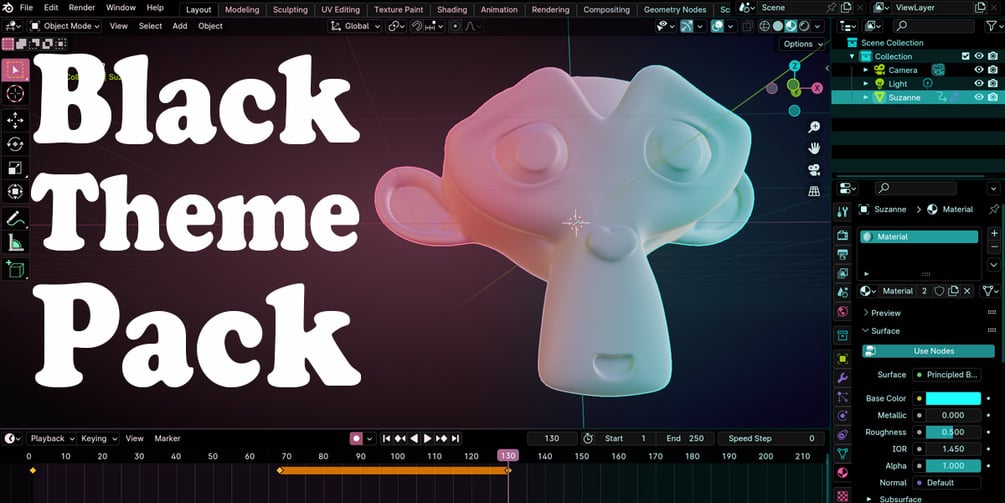Select the Rotate tool
Viewport: 1005px width, 503px height.
[15, 144]
